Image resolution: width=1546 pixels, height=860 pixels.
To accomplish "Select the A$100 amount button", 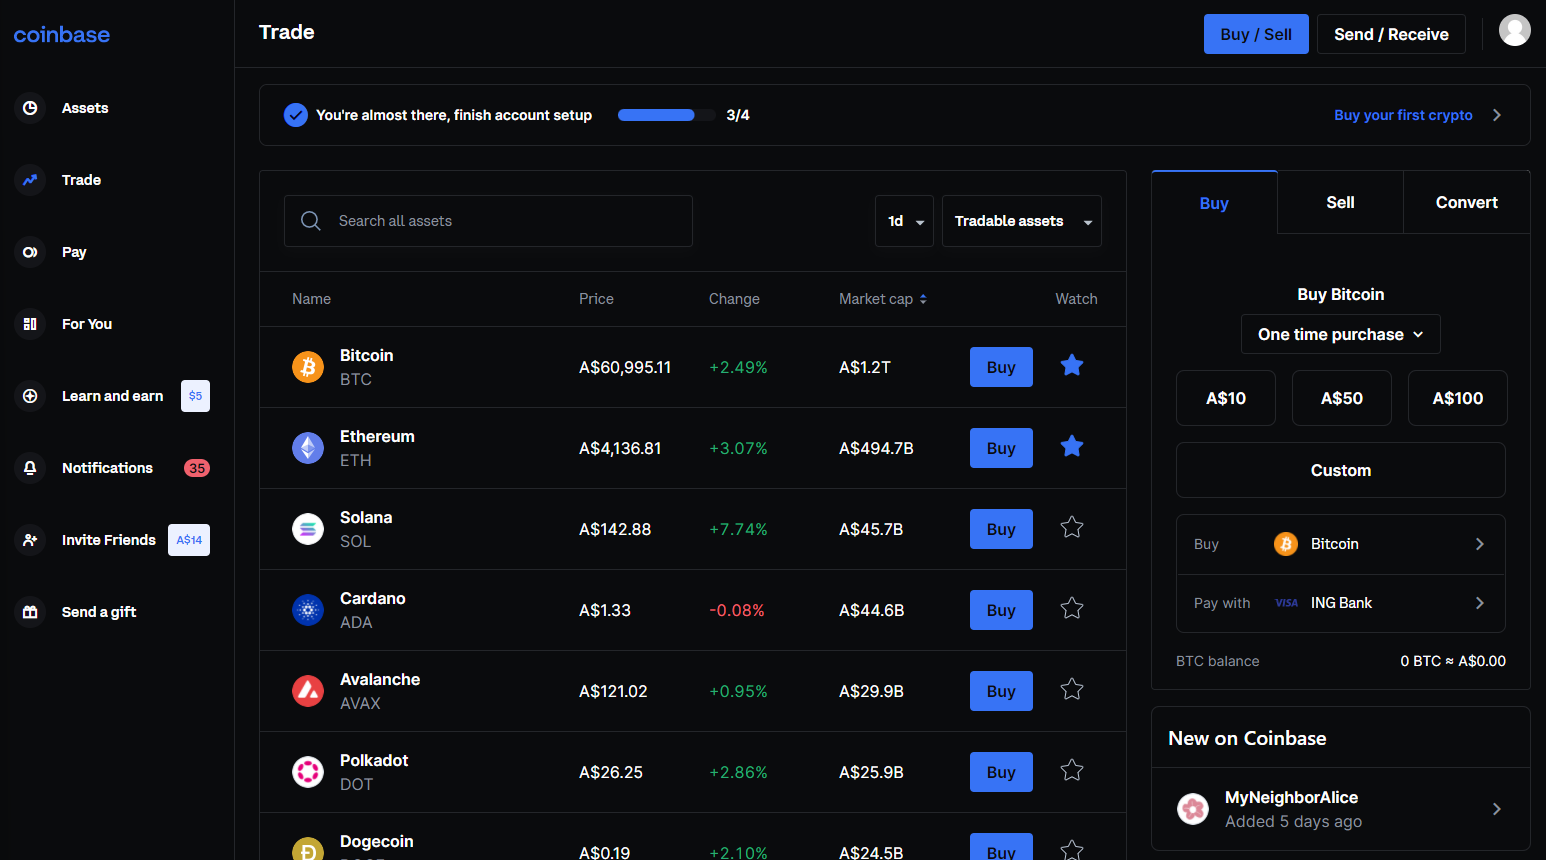I will coord(1458,398).
